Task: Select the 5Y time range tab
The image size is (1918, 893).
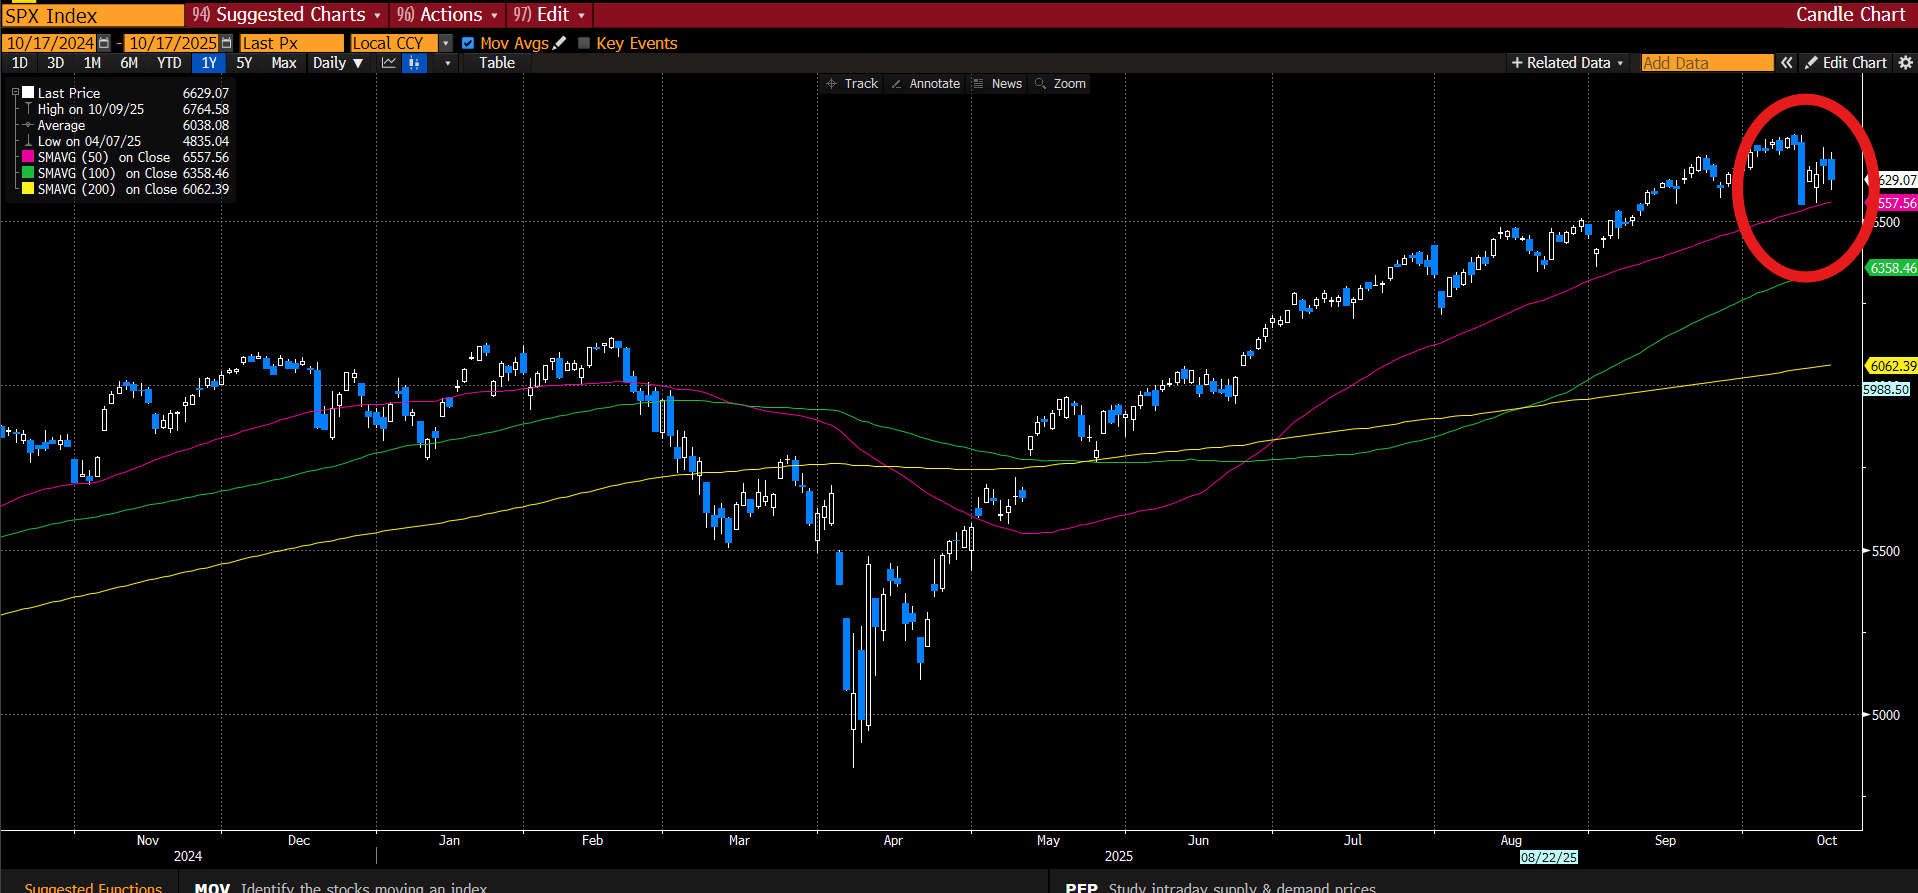Action: coord(244,63)
